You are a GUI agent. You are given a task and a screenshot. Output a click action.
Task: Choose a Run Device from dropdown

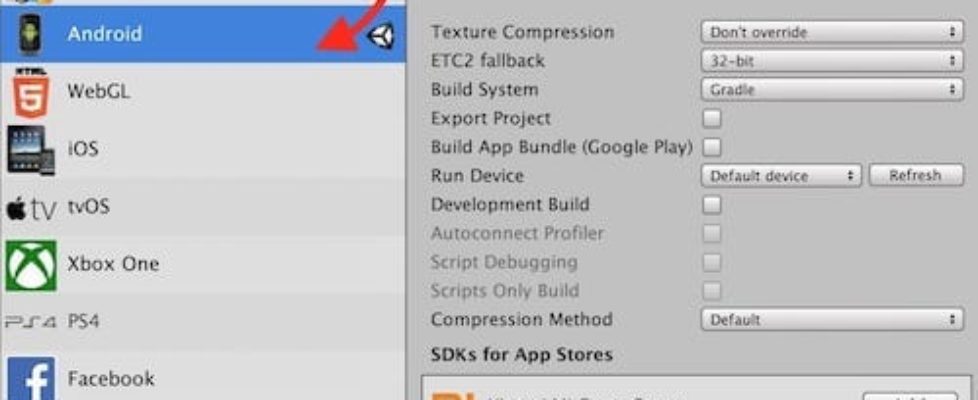(780, 176)
